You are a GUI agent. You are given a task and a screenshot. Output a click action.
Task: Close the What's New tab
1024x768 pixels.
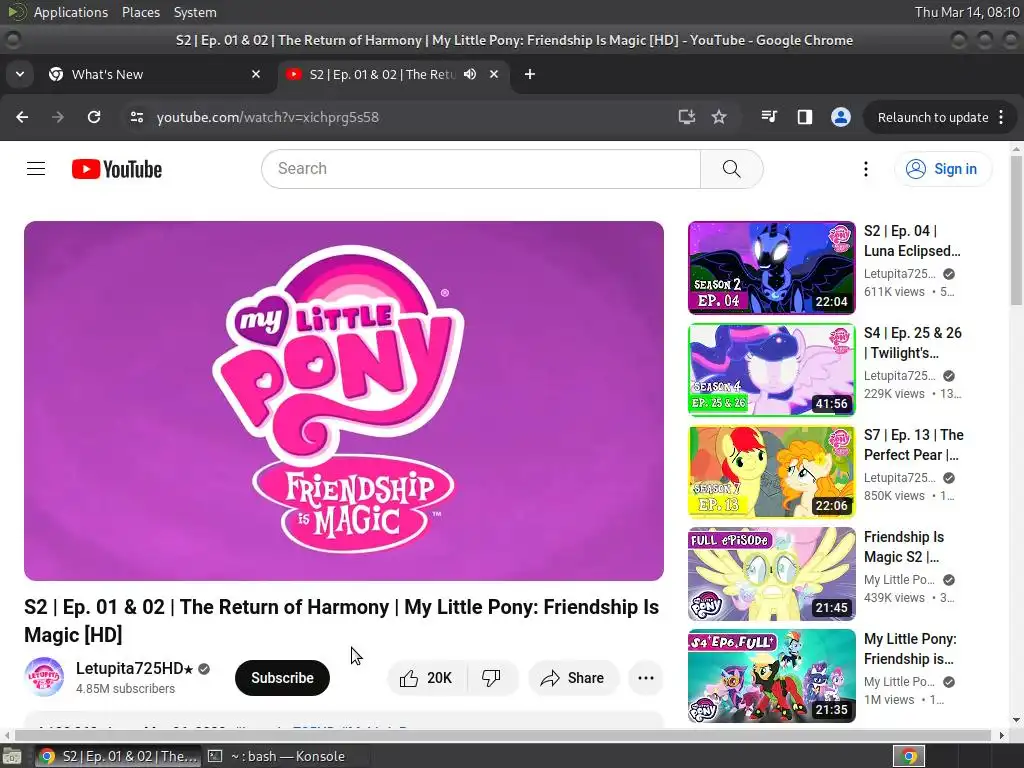pos(256,74)
